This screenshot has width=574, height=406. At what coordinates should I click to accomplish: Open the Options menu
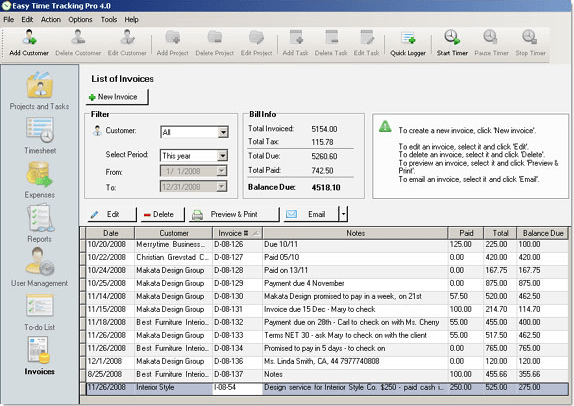click(81, 19)
